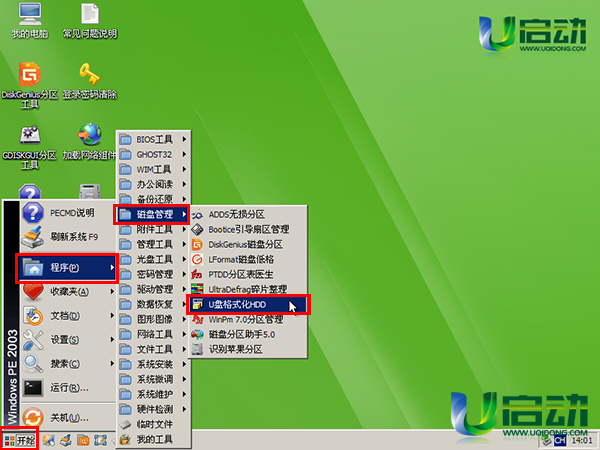
Task: Click the second quick launch taskbar icon
Action: click(66, 440)
